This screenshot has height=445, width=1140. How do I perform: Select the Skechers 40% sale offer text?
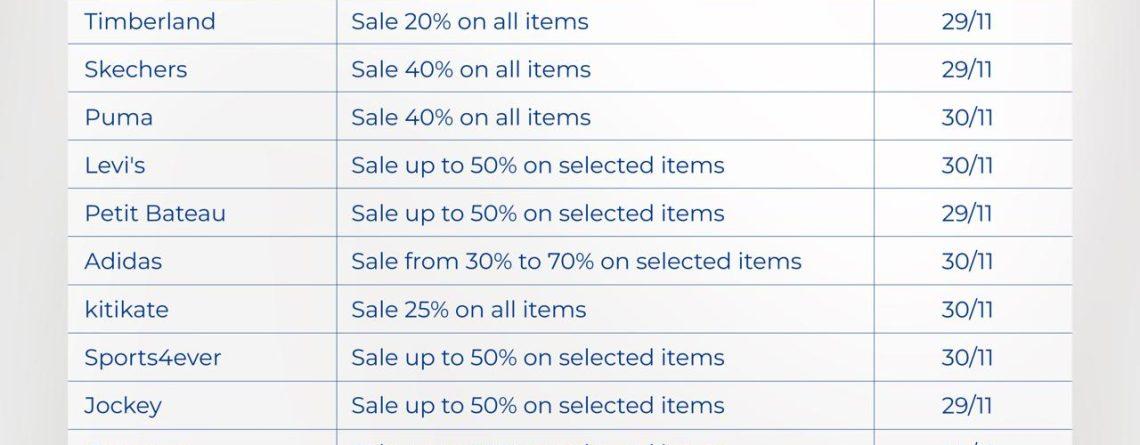[470, 69]
